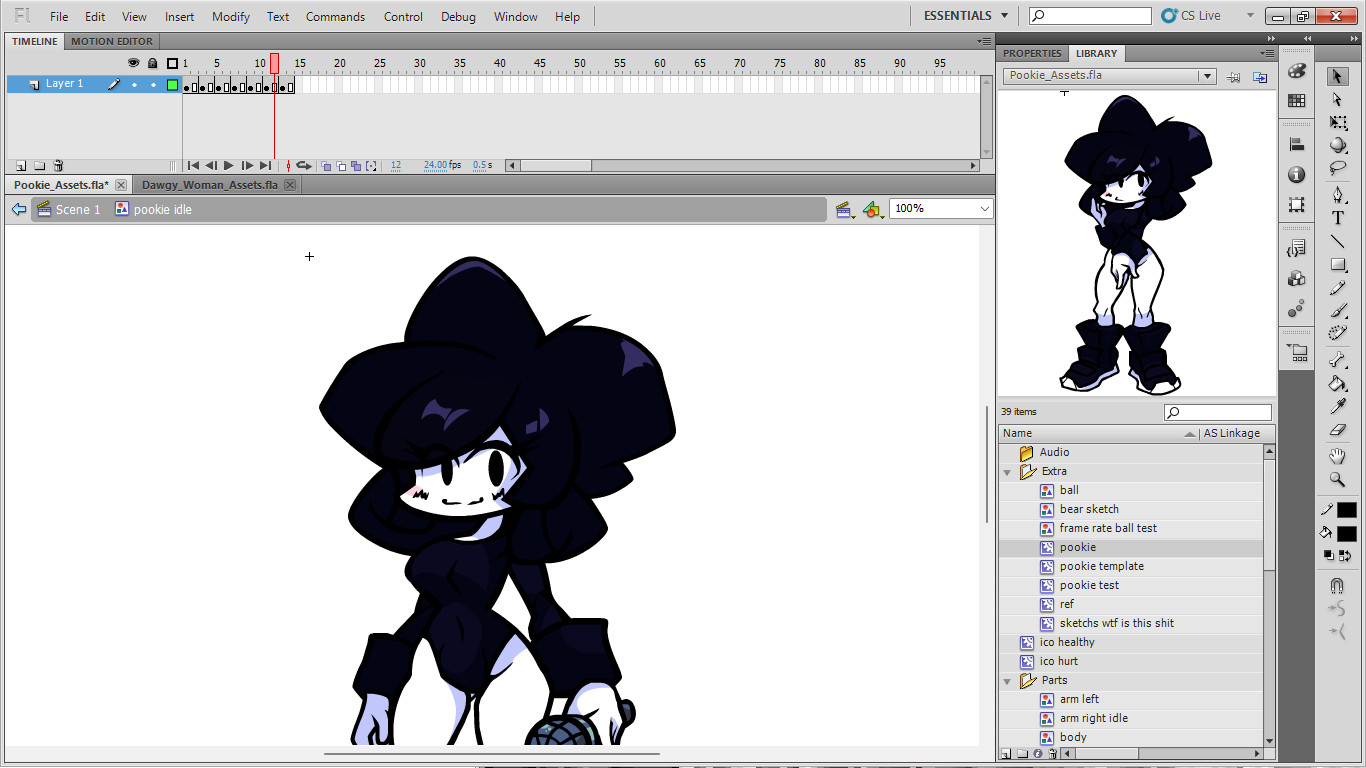Select the Deco tool
Viewport: 1366px width, 768px height.
click(1338, 333)
